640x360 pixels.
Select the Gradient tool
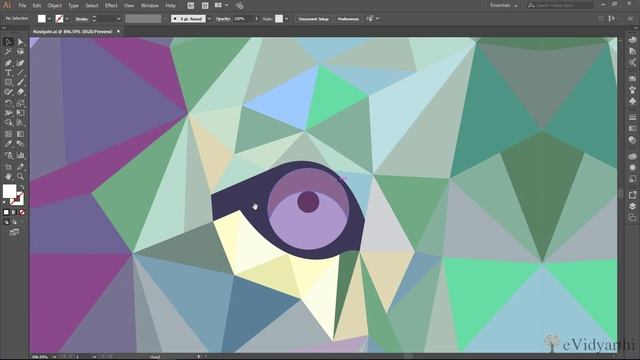pyautogui.click(x=20, y=134)
